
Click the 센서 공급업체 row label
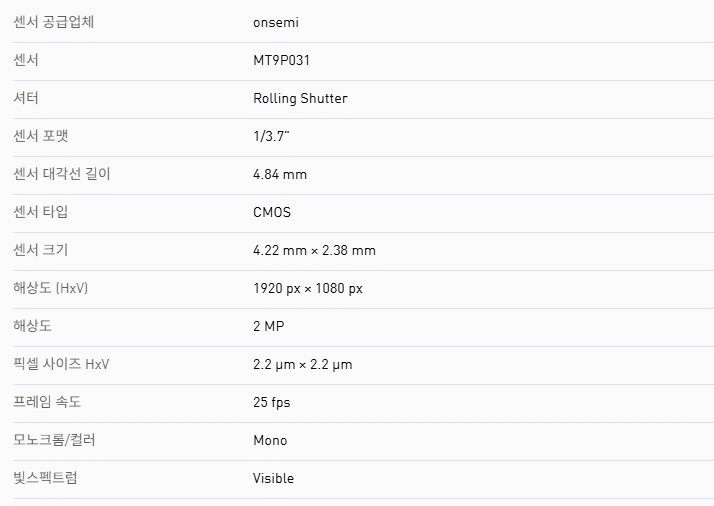point(56,22)
